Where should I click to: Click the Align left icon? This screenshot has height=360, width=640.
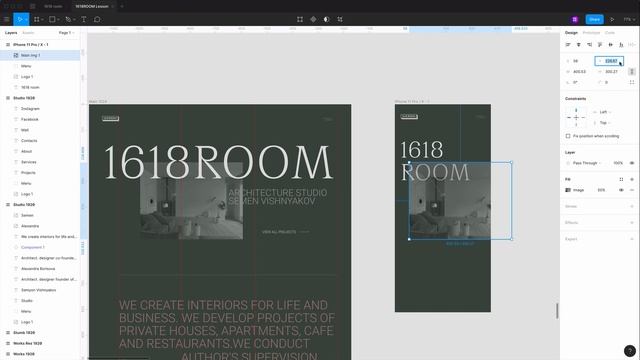coord(568,44)
